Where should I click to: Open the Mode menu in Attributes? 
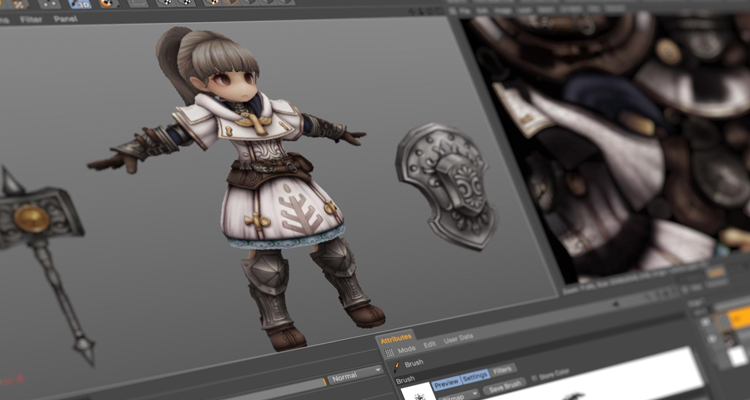pyautogui.click(x=407, y=349)
